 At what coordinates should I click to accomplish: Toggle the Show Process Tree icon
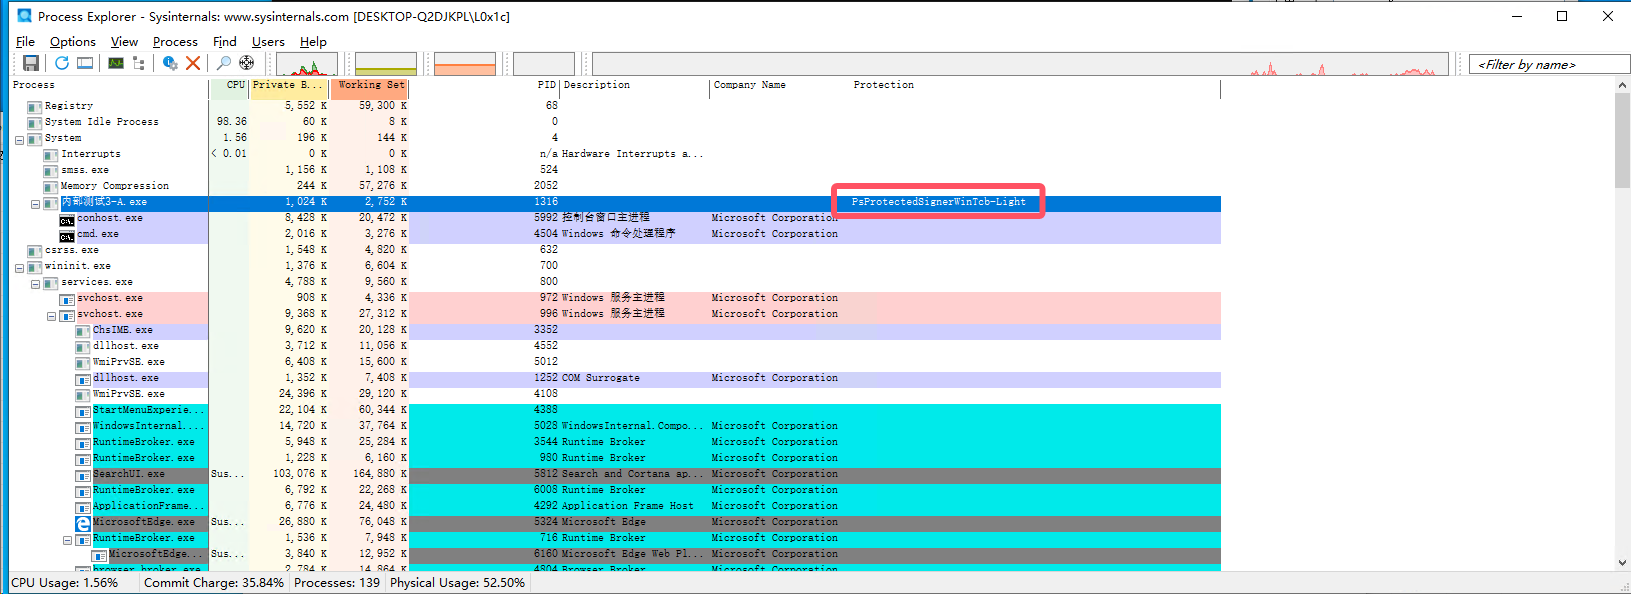139,63
